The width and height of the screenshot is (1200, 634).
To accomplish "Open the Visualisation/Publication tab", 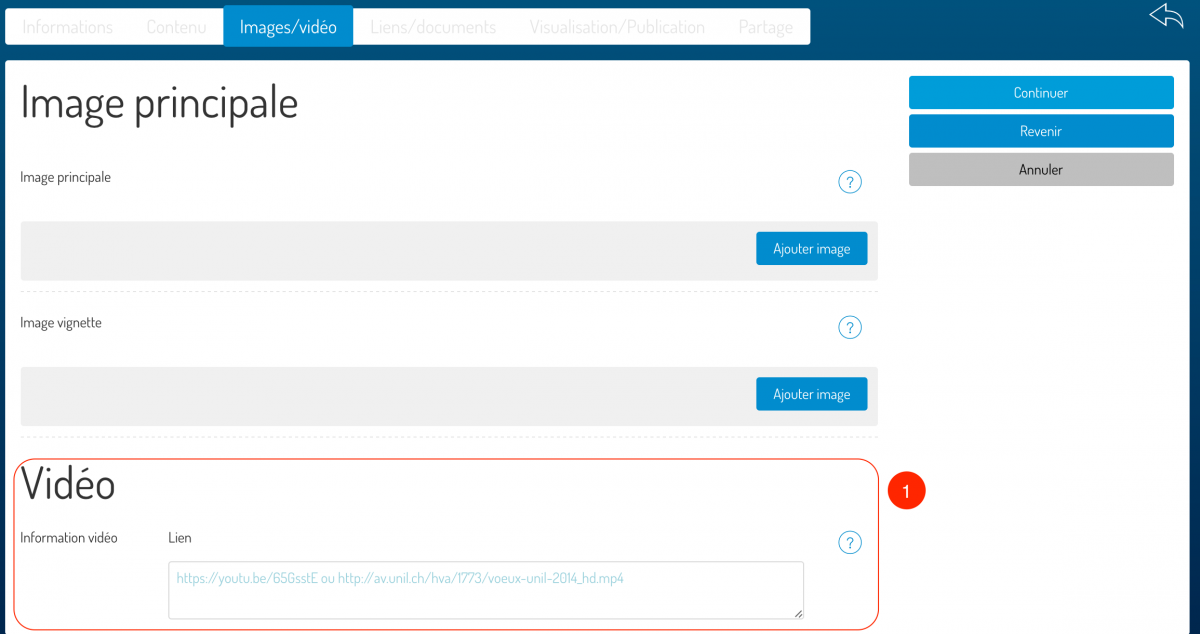I will (x=617, y=27).
